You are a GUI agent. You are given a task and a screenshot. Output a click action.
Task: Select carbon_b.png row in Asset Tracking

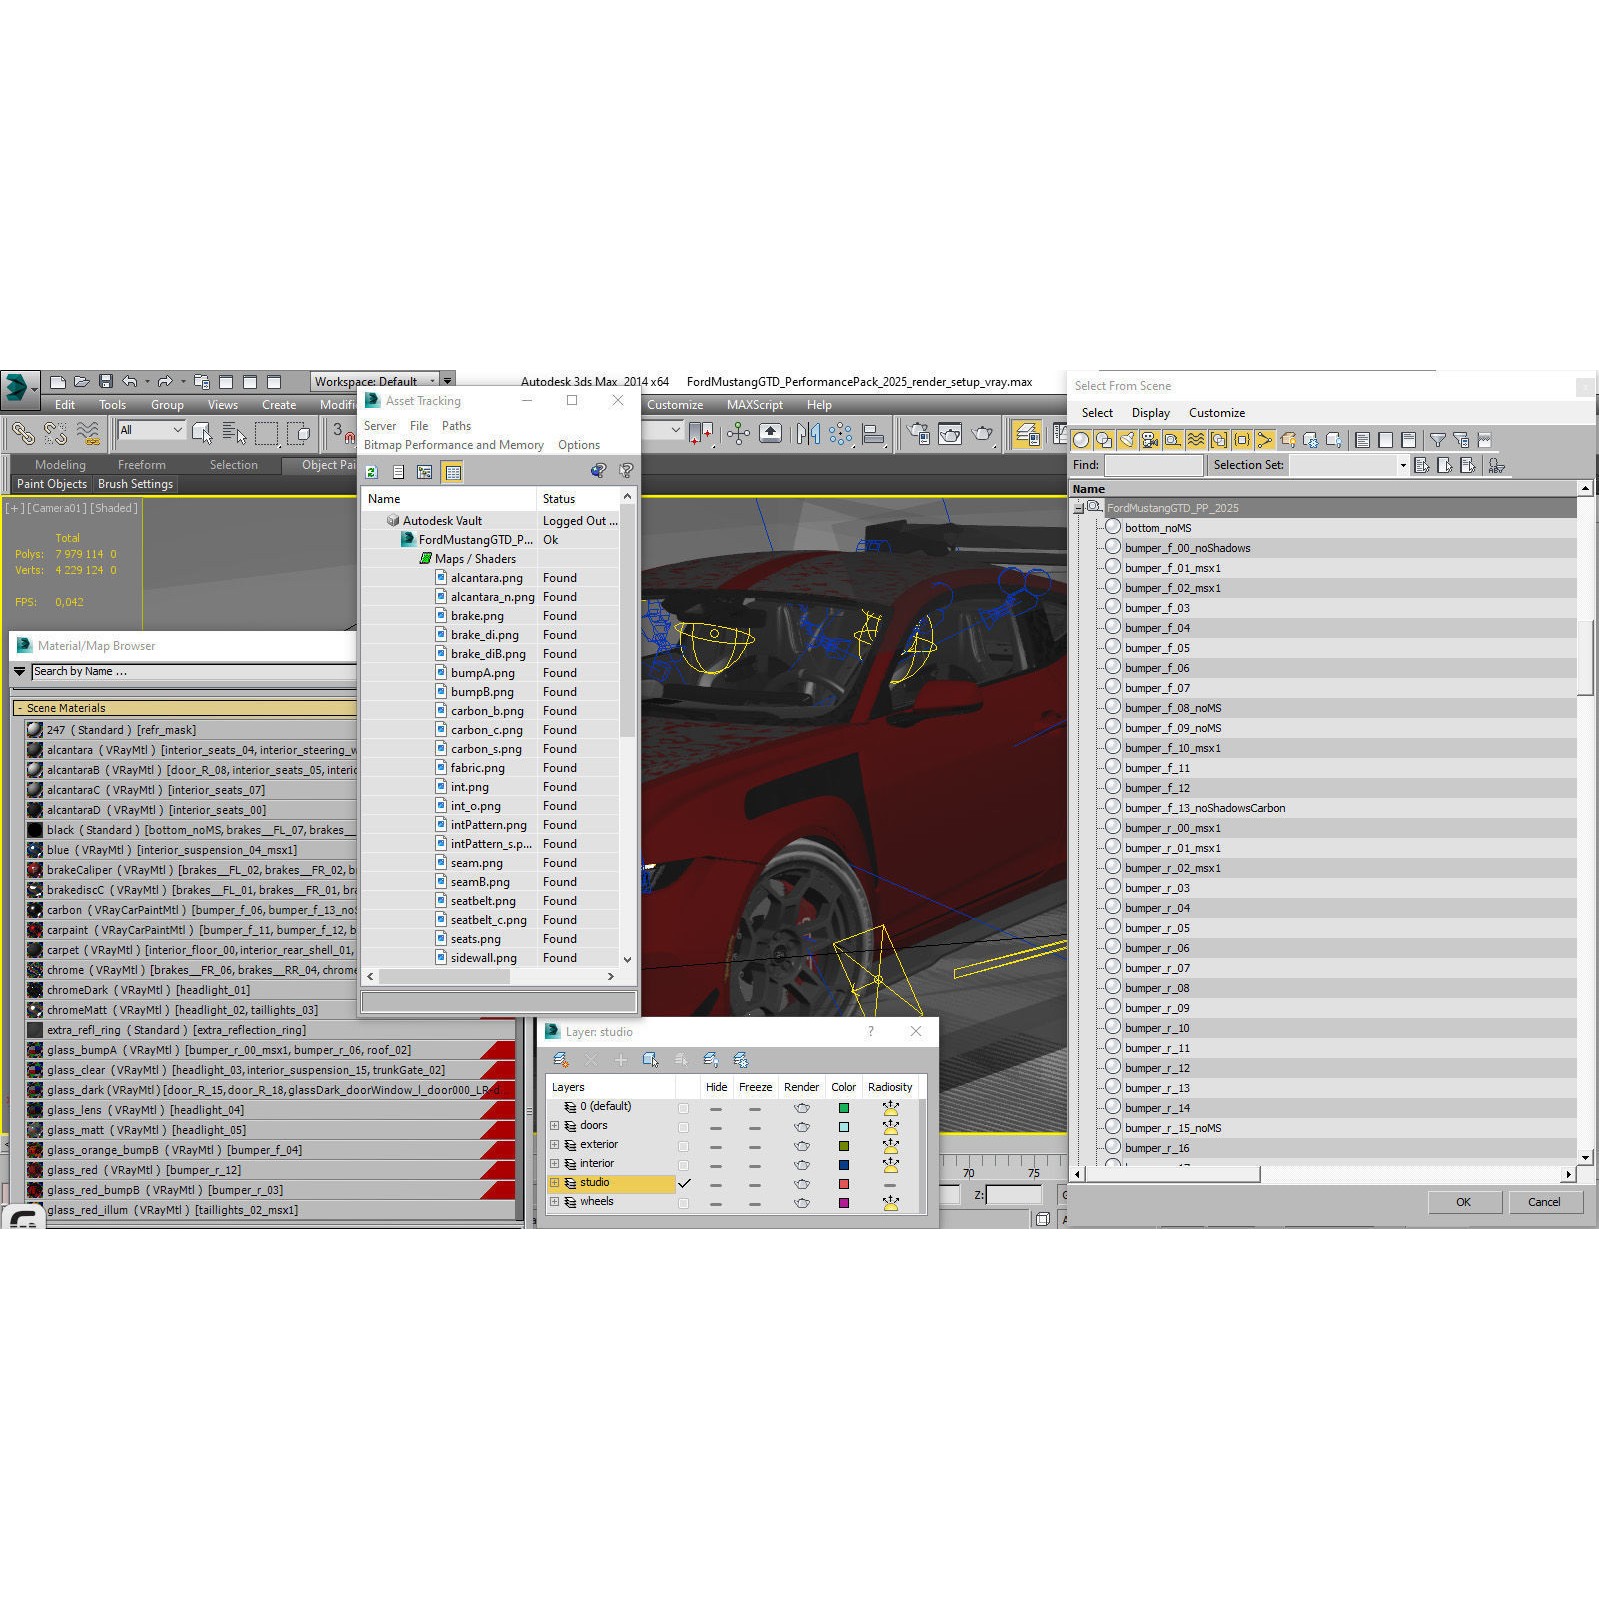coord(490,711)
